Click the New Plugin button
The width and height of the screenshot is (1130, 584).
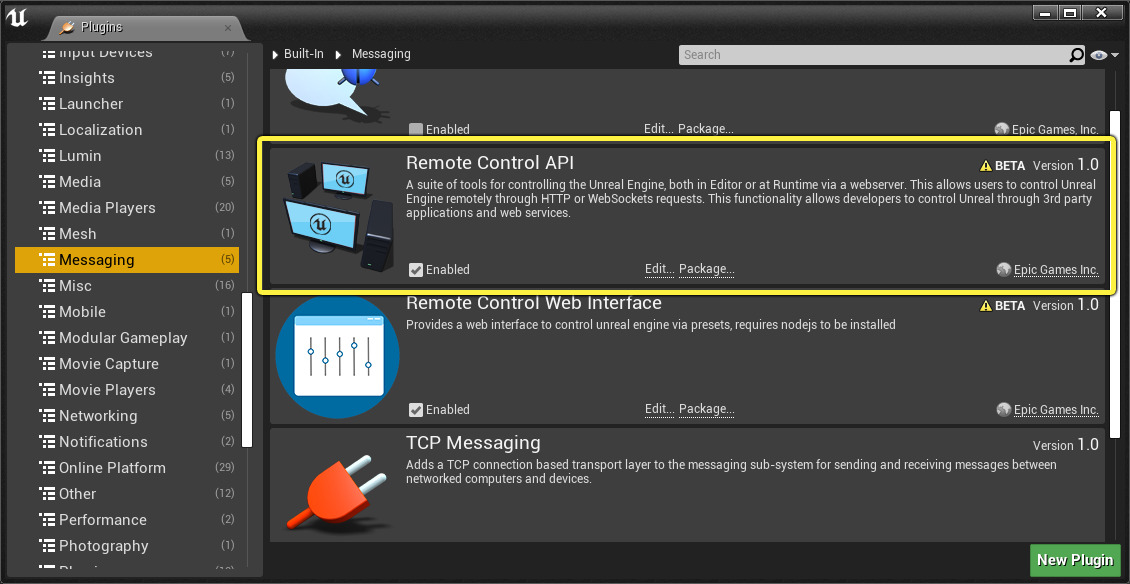(1075, 559)
